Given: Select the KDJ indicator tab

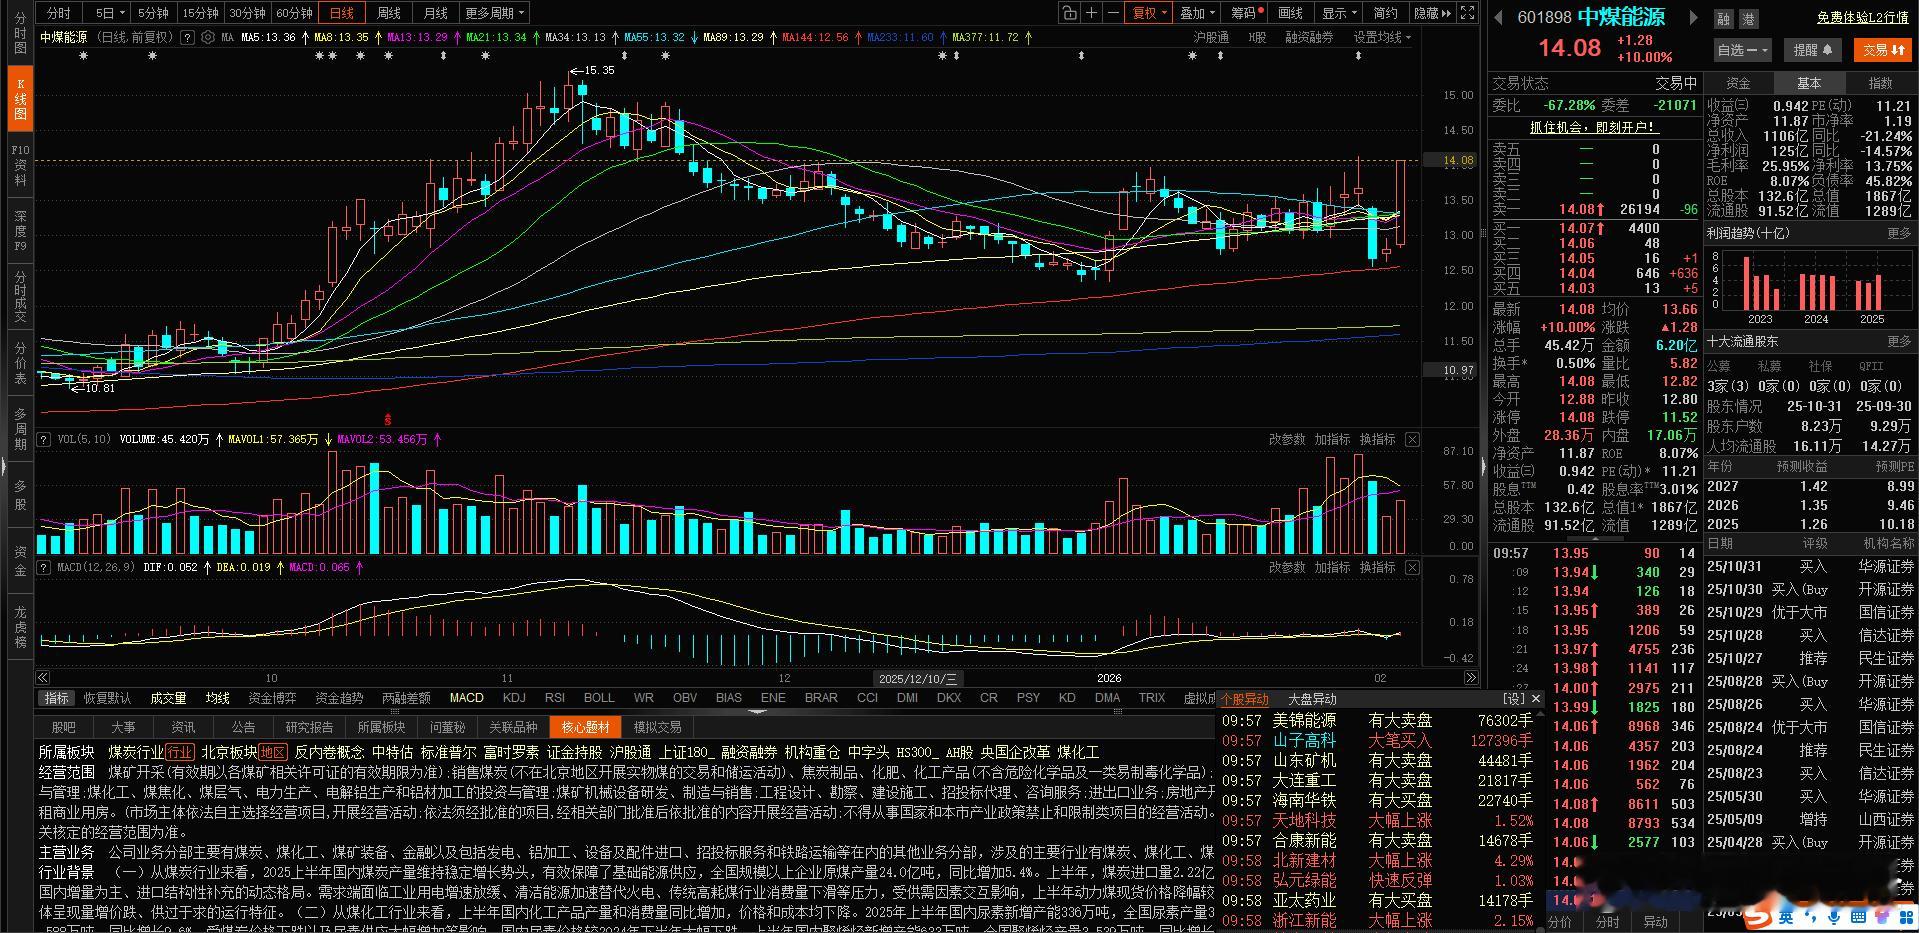Looking at the screenshot, I should click(513, 698).
